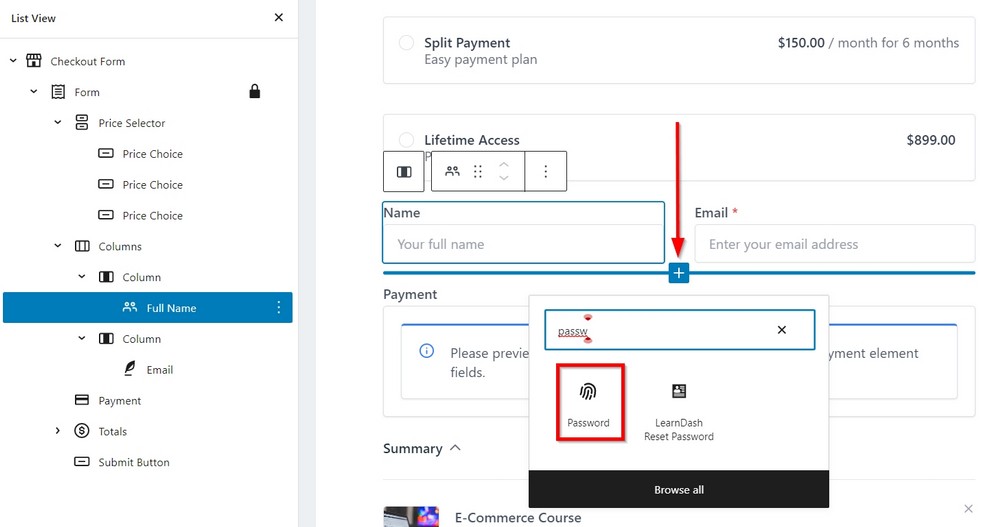Click the info icon in Payment notice
Viewport: 1000px width, 527px height.
pos(427,351)
